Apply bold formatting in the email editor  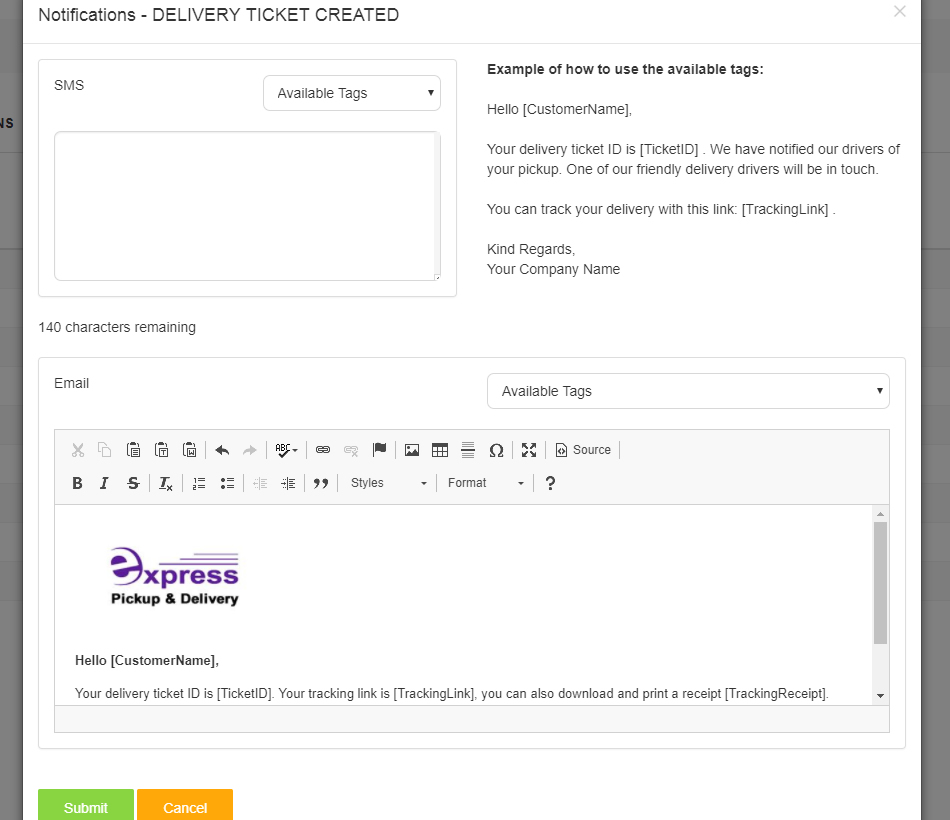77,483
